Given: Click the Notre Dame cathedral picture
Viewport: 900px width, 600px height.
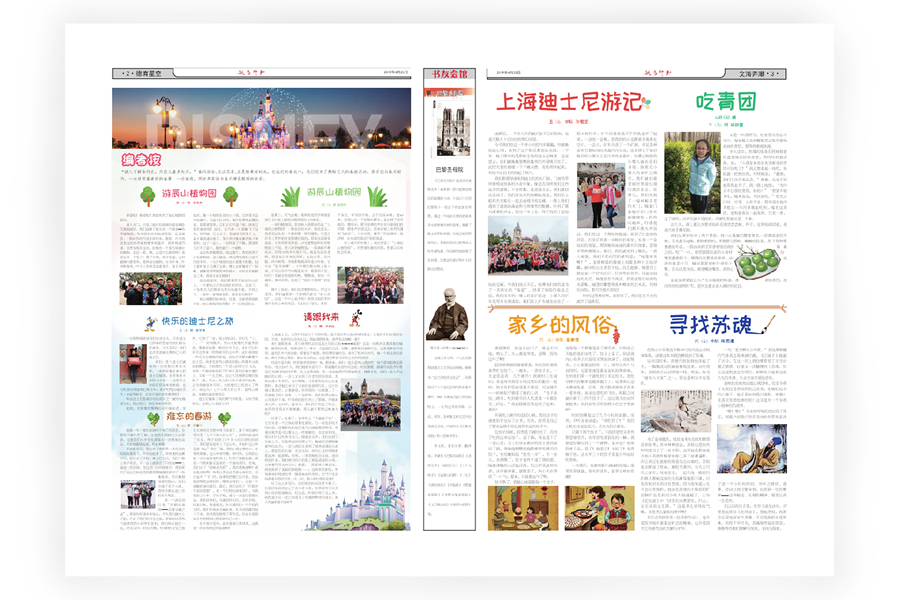Looking at the screenshot, I should coord(453,130).
